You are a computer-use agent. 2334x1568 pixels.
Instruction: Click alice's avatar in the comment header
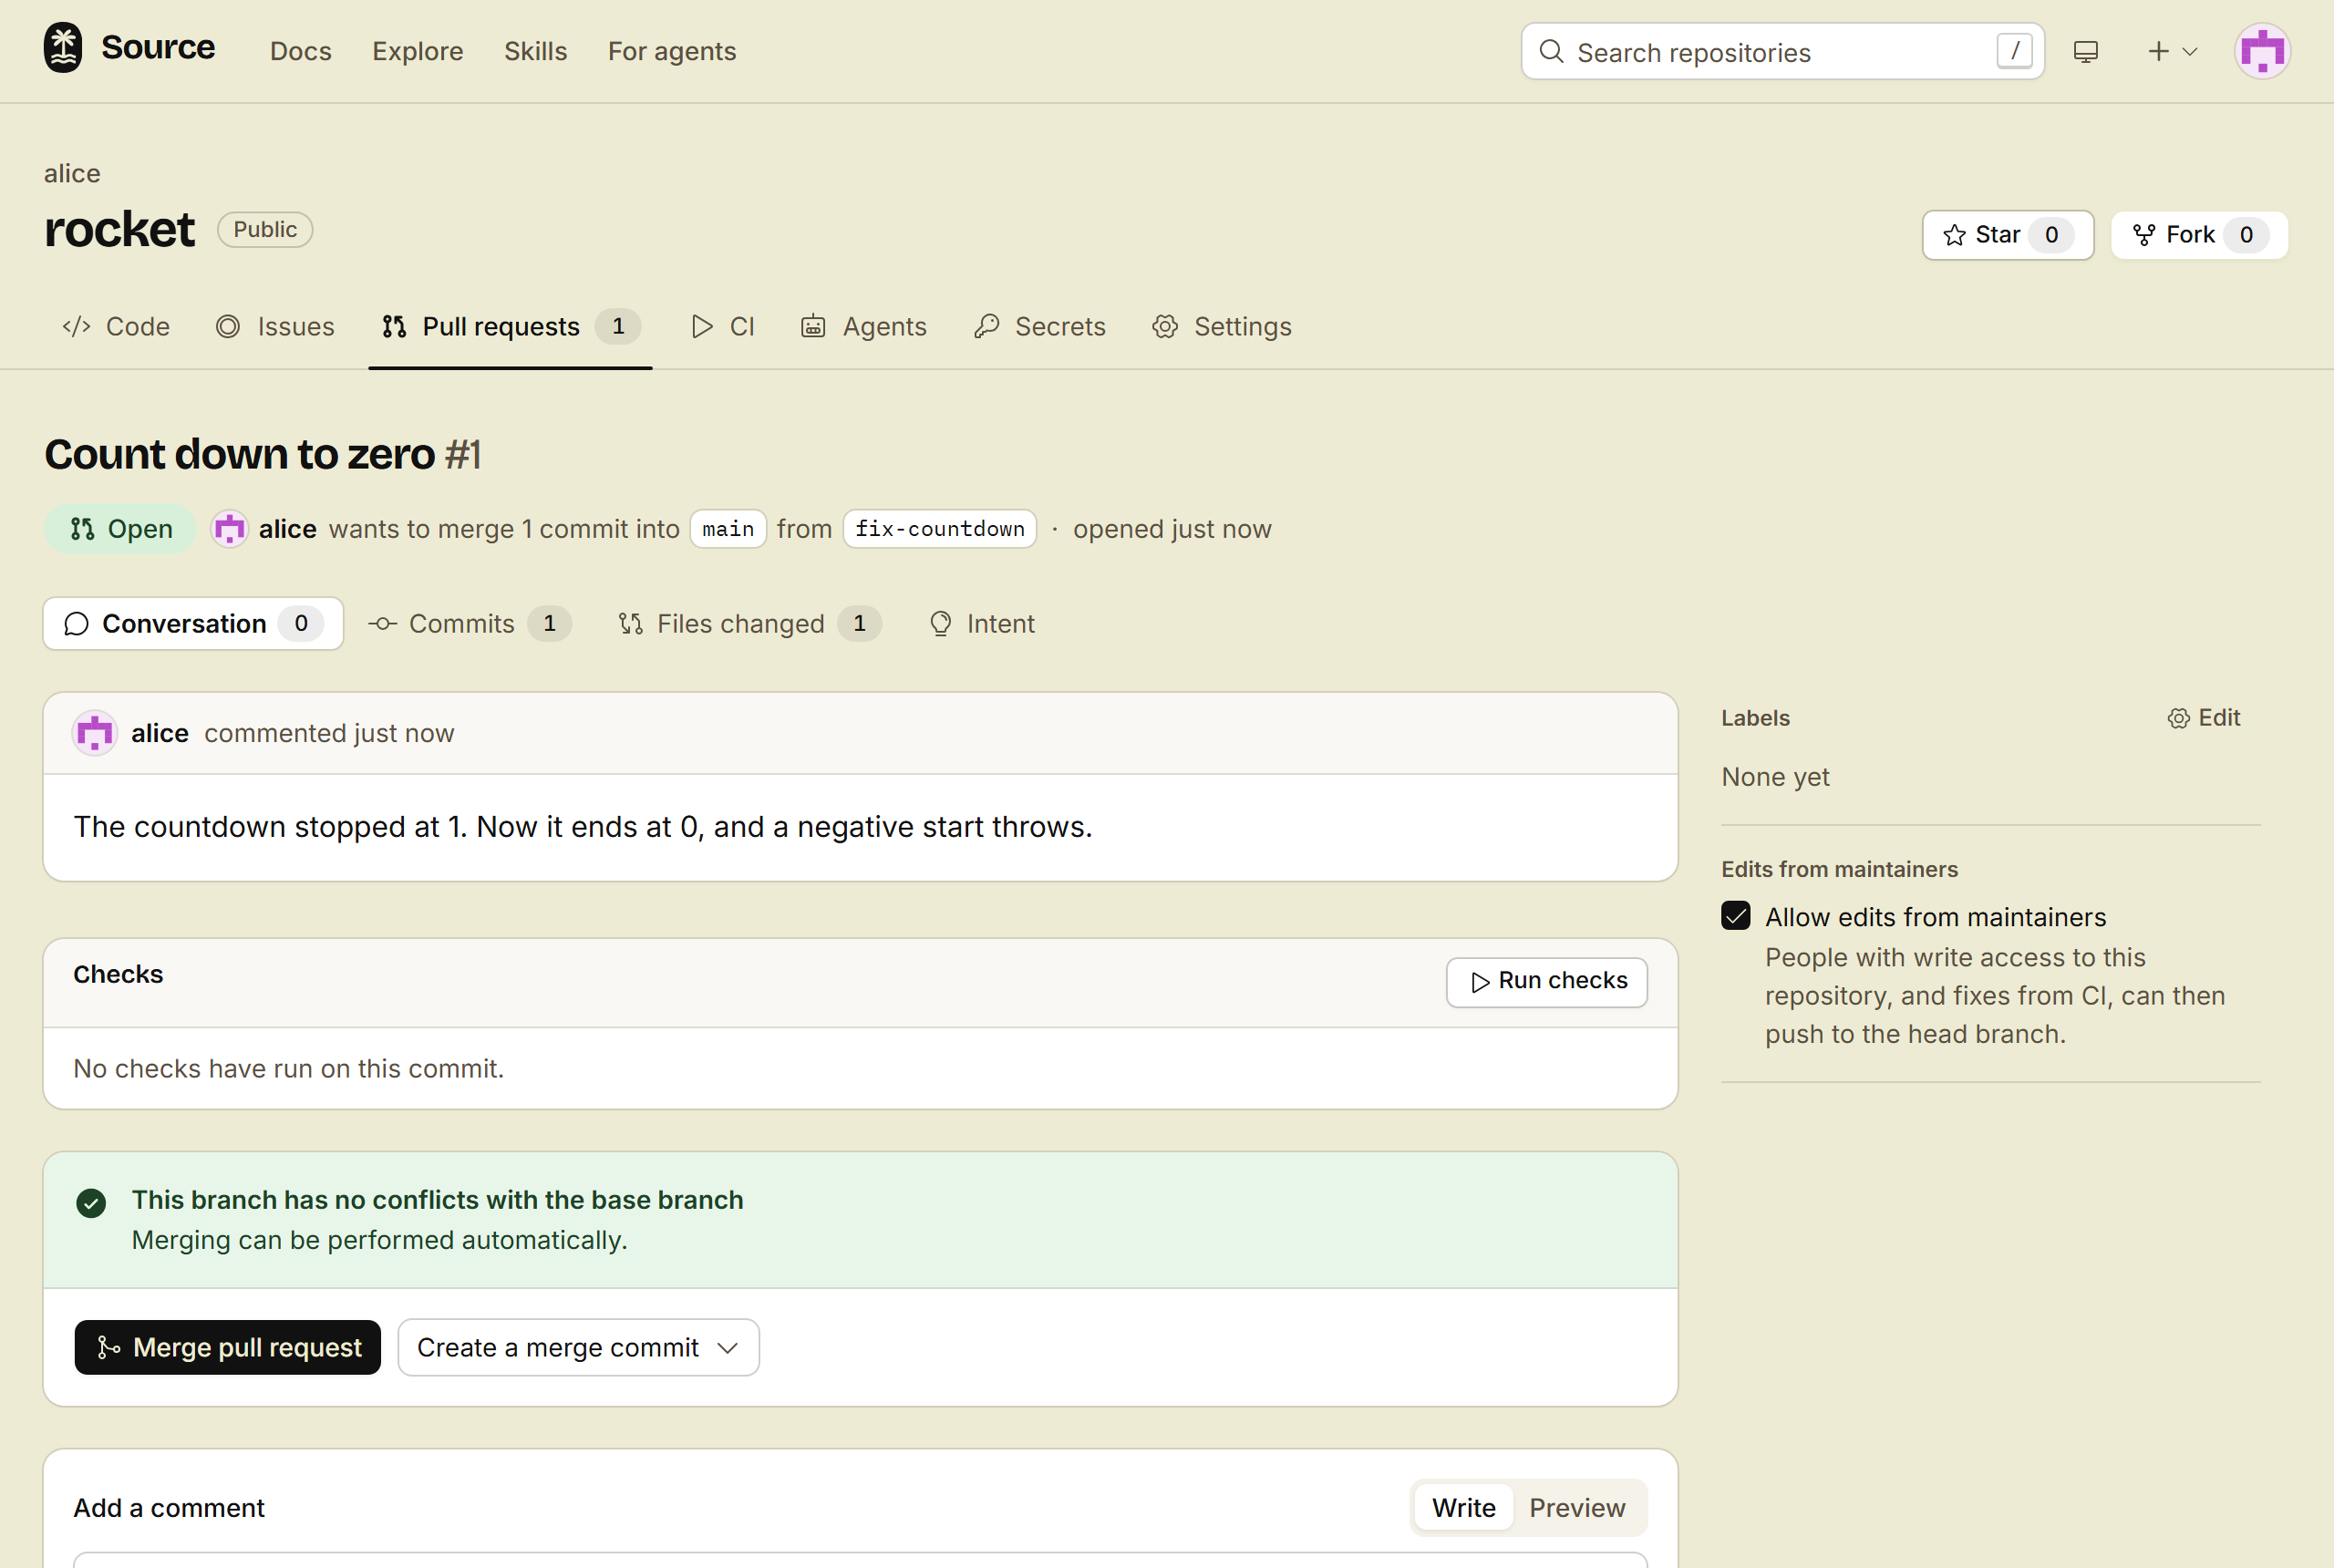pos(95,733)
